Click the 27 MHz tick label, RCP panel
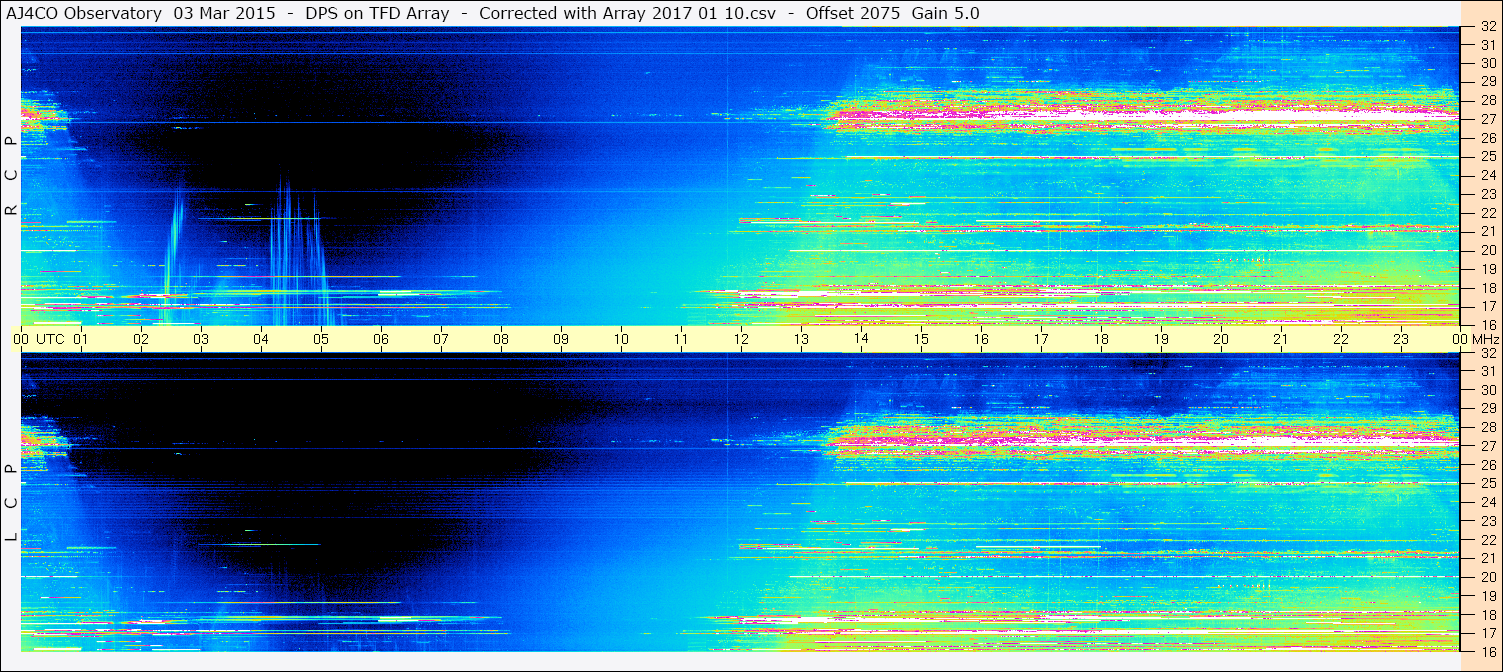This screenshot has width=1503, height=672. click(x=1487, y=119)
